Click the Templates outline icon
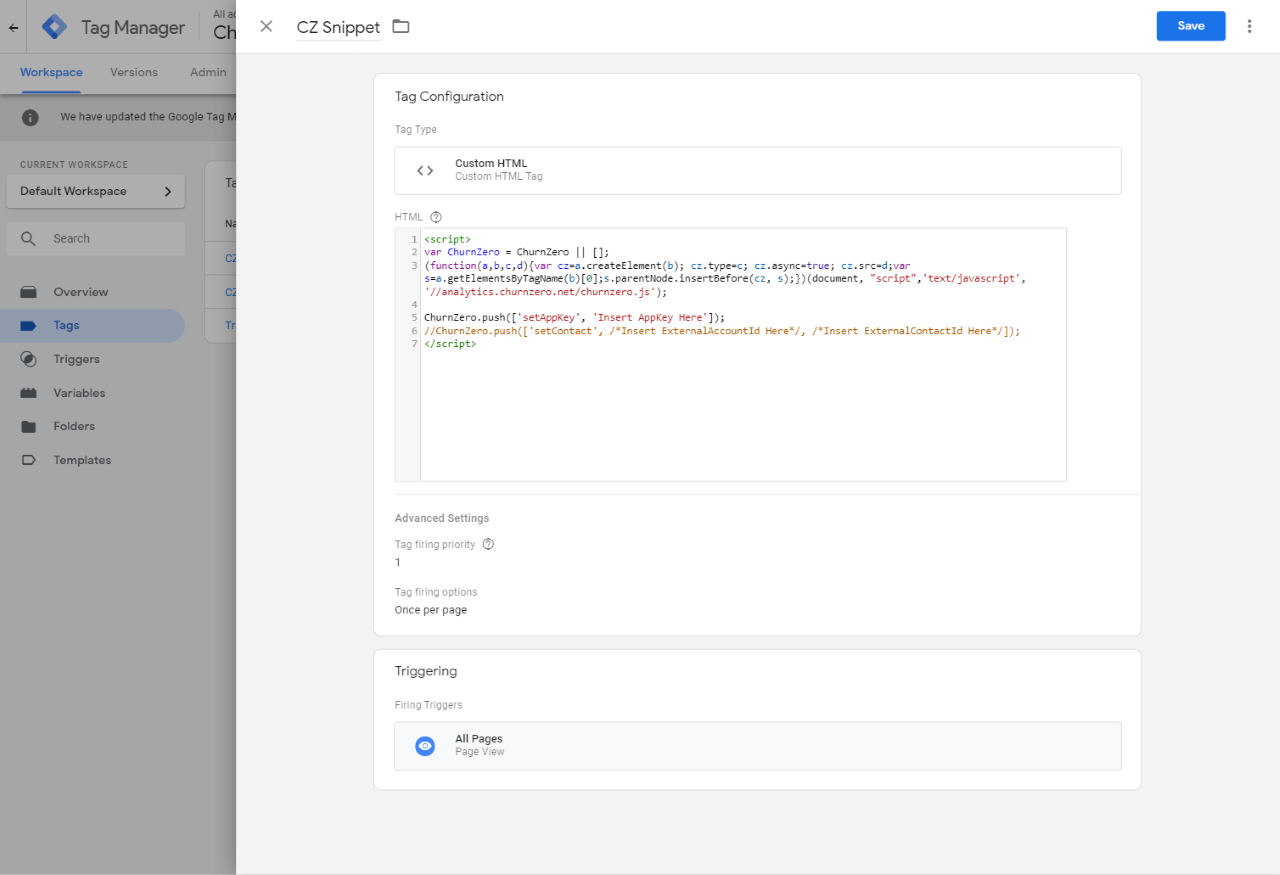 coord(28,460)
